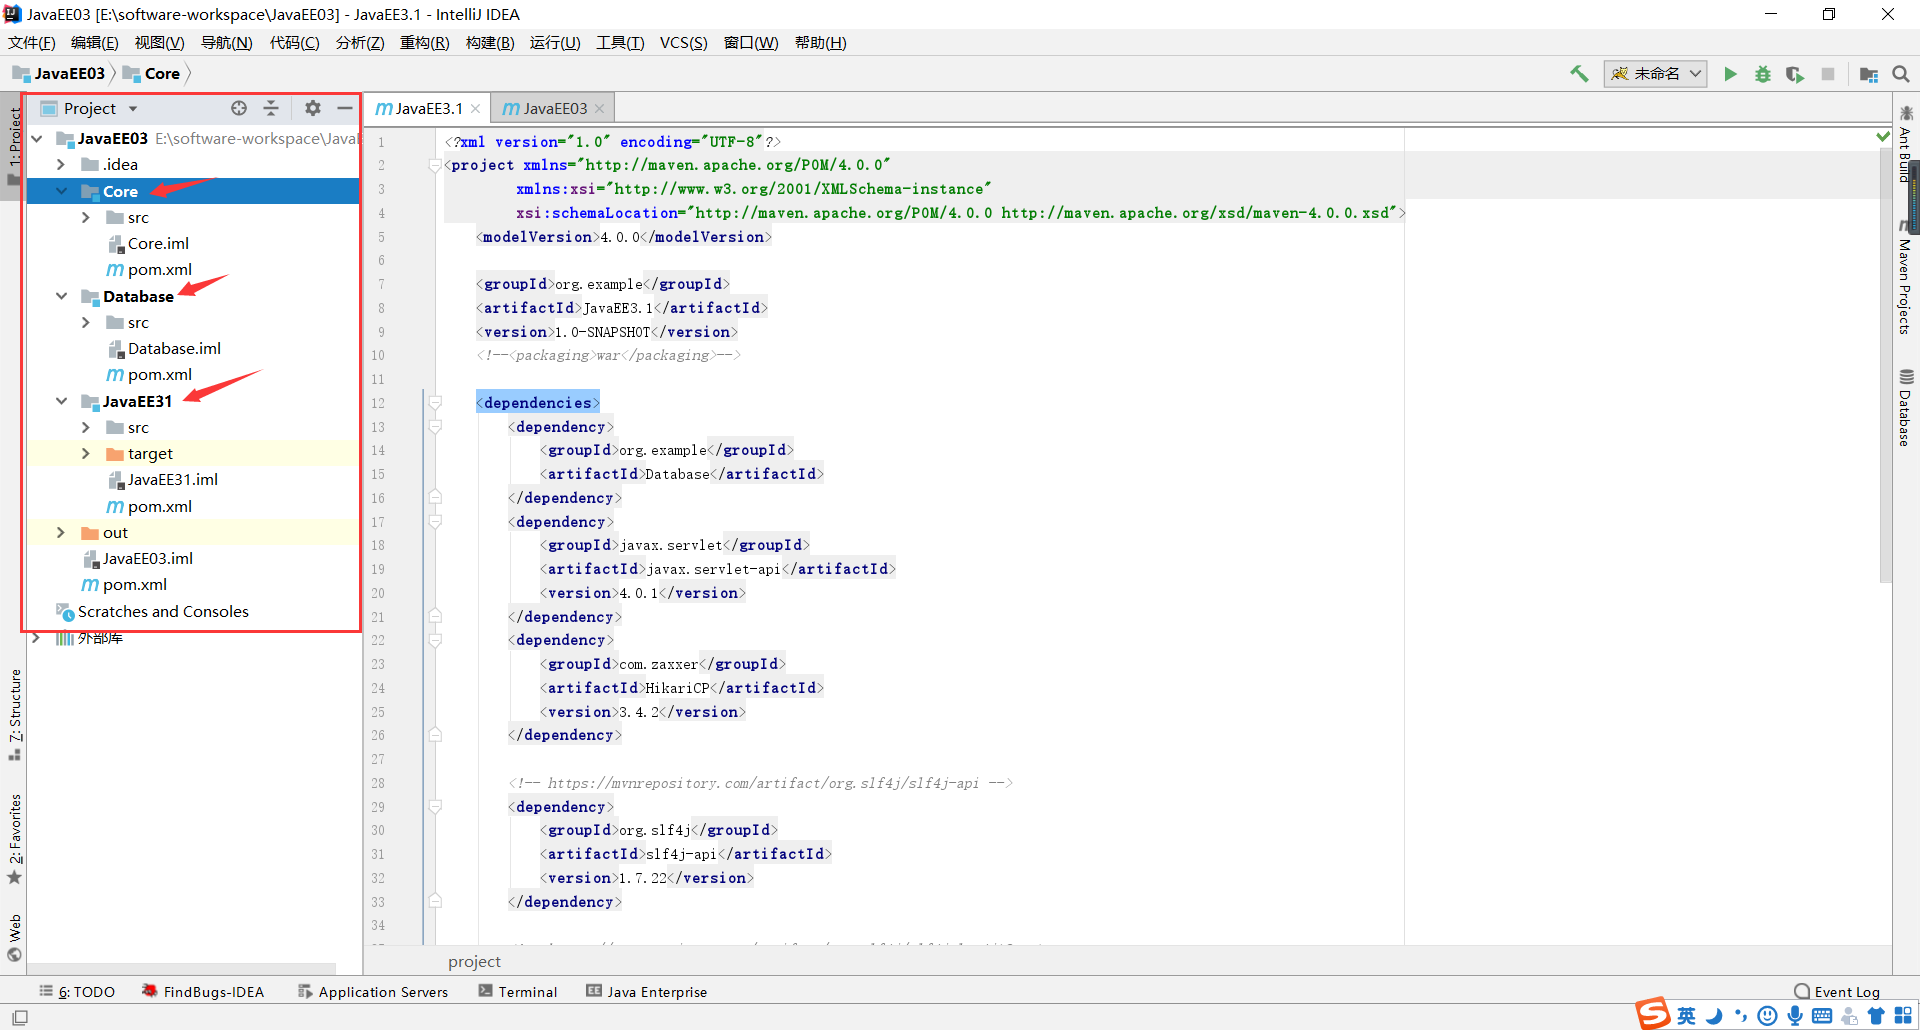
Task: Toggle fold at project tag line 2
Action: coord(435,165)
